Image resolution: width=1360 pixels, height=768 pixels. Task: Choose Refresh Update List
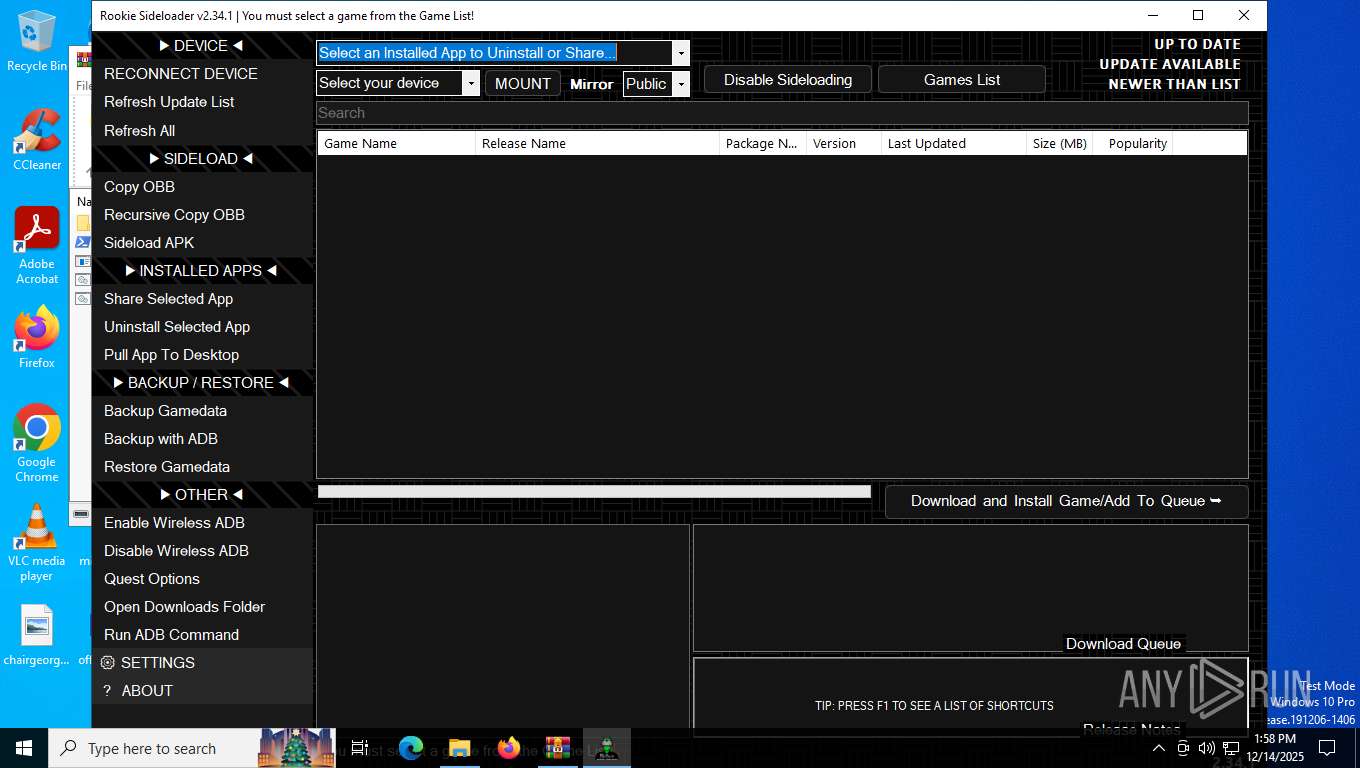[x=203, y=102]
